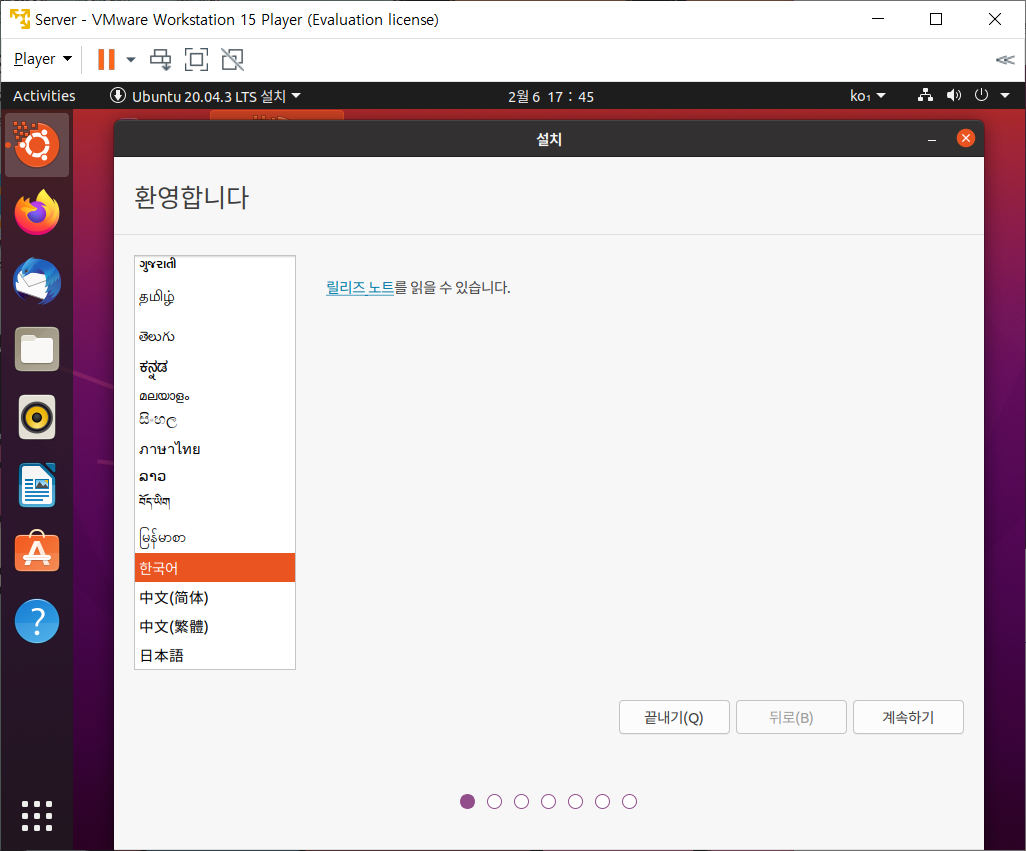Open the Player menu
The width and height of the screenshot is (1026, 851).
point(43,59)
